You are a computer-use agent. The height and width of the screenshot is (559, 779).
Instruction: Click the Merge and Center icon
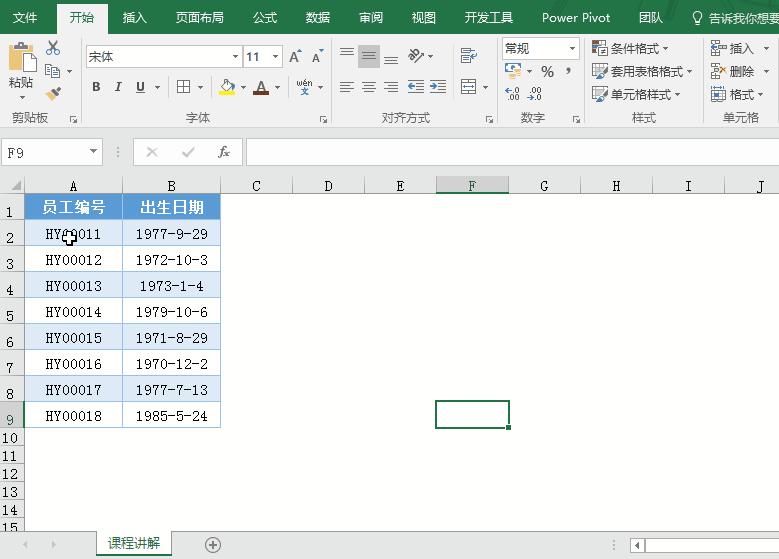[468, 87]
